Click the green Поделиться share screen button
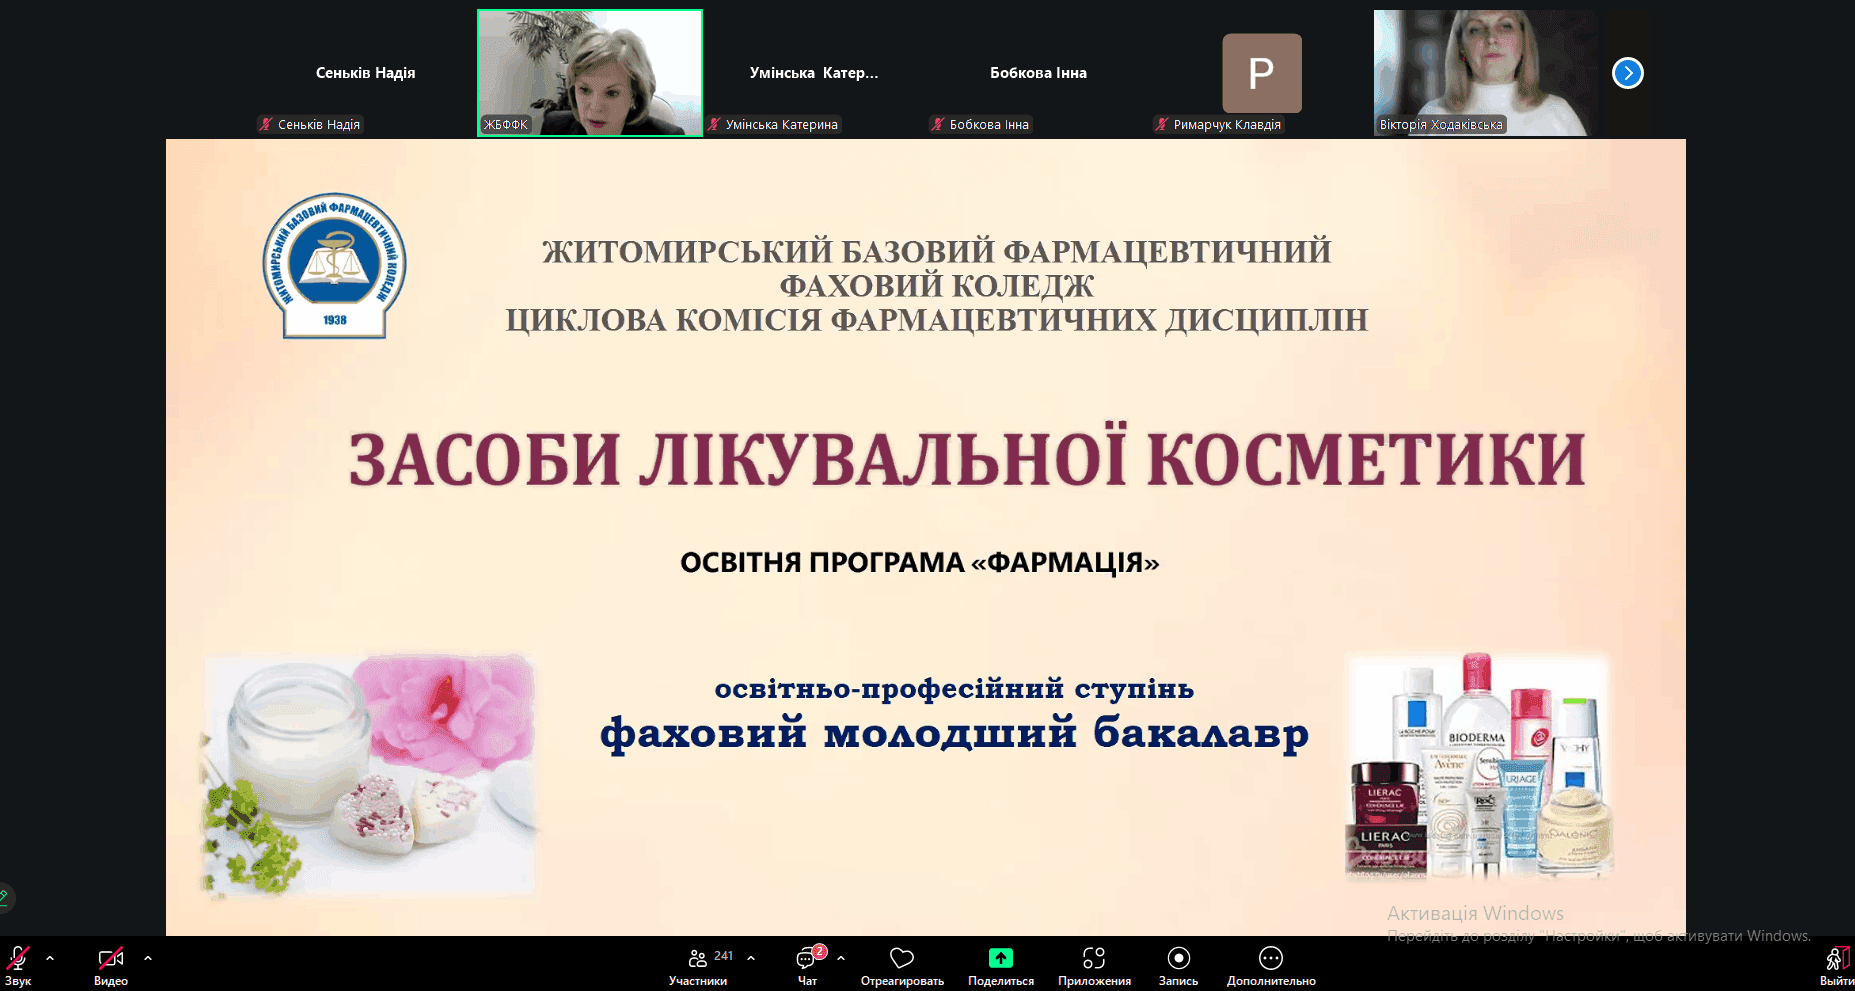 pyautogui.click(x=1001, y=966)
